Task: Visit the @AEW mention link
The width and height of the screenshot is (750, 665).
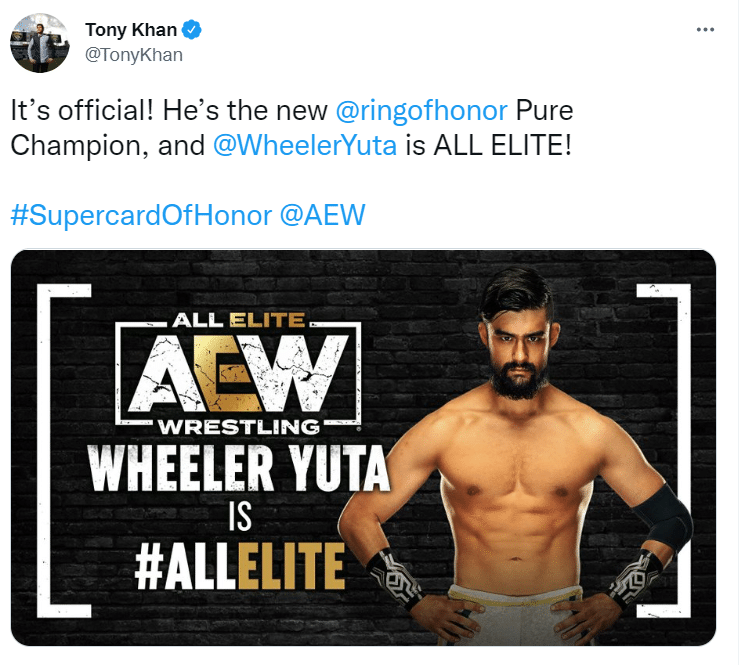Action: [322, 215]
